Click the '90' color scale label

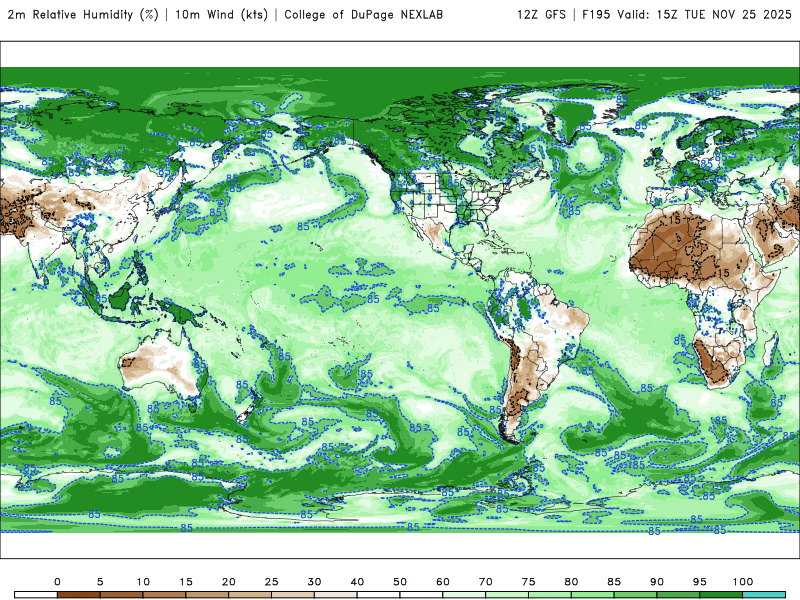pyautogui.click(x=657, y=582)
